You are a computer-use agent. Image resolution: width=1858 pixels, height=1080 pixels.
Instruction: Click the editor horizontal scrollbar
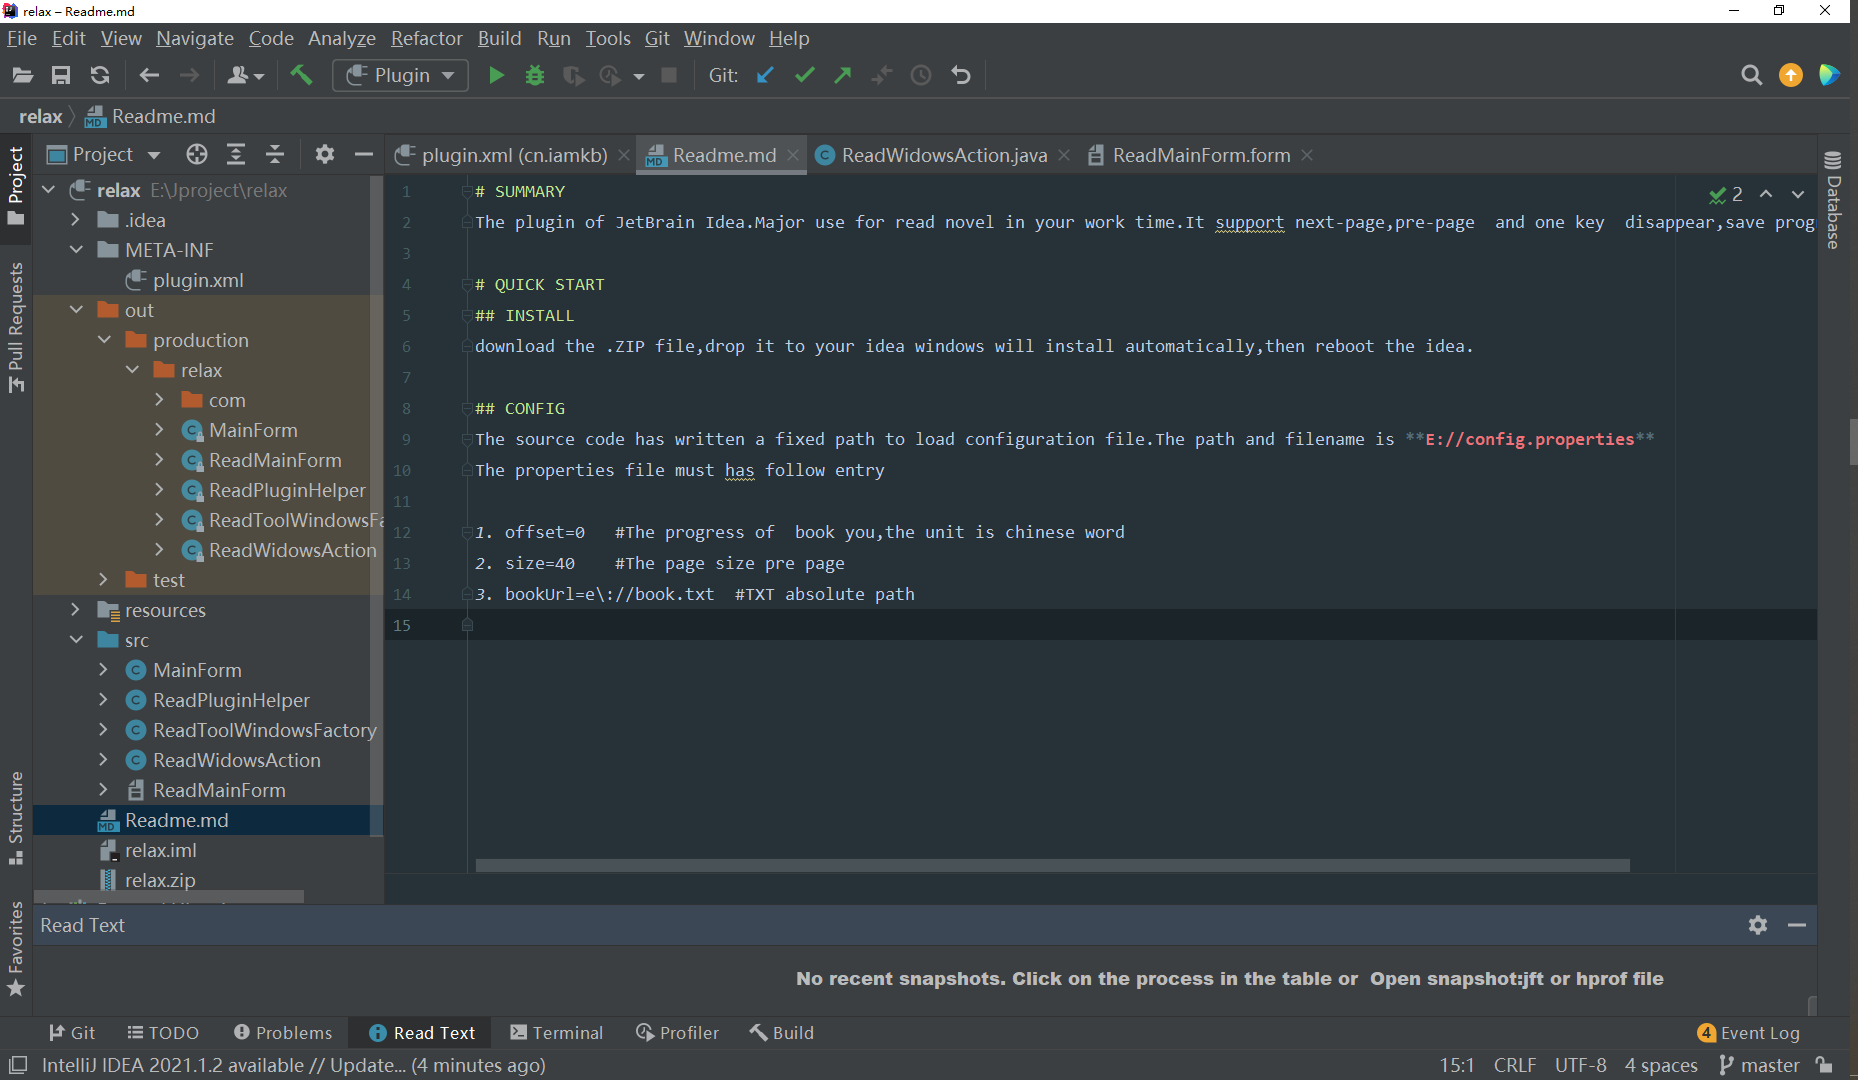point(1052,865)
